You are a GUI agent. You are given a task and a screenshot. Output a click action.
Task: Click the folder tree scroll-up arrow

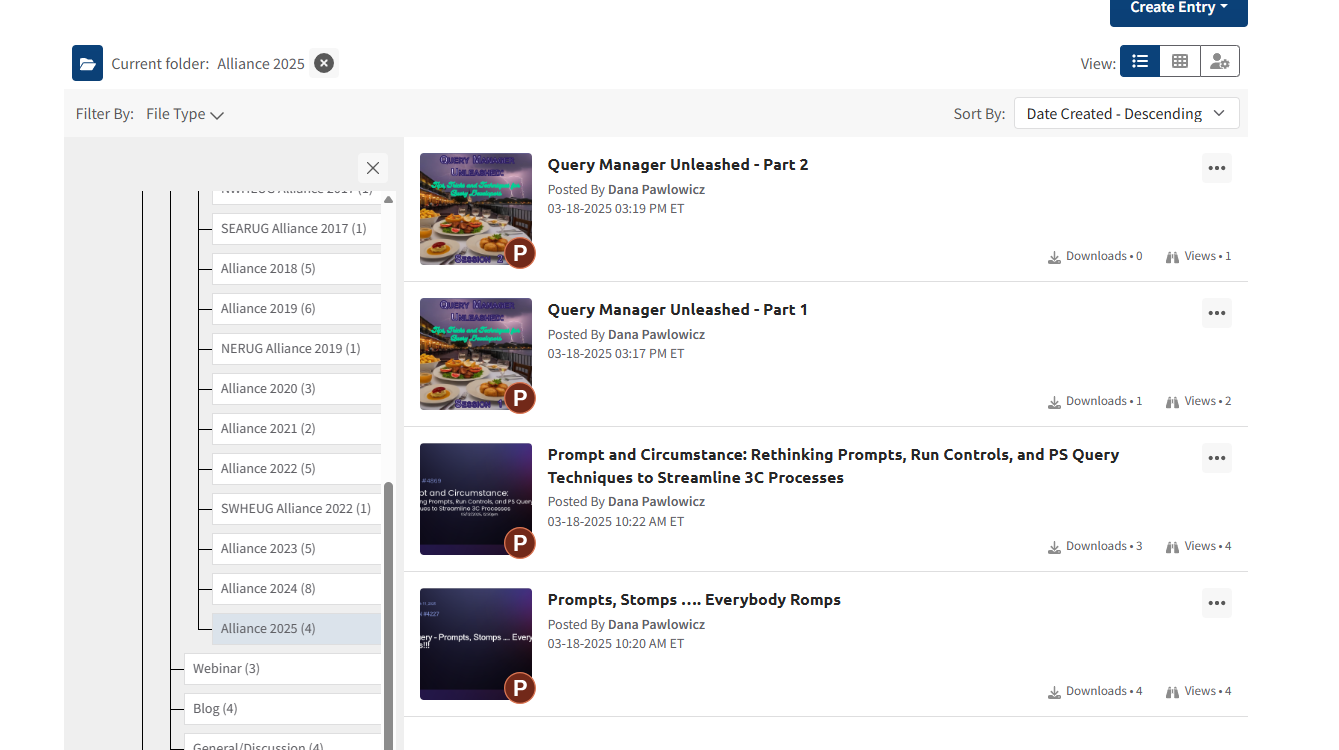point(389,199)
